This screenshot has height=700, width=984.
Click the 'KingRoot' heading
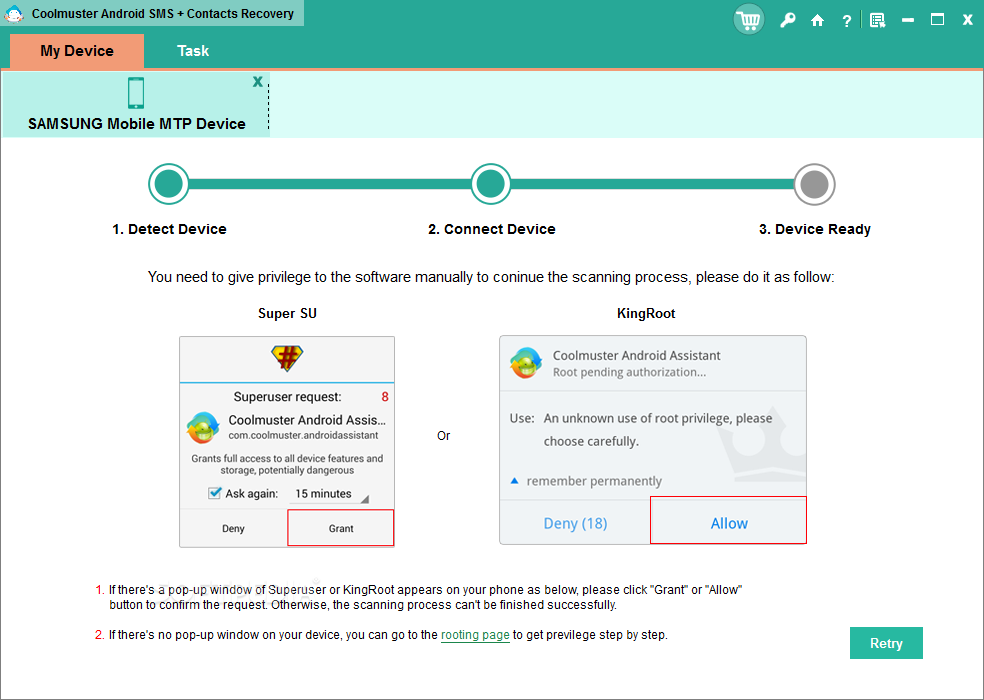646,313
